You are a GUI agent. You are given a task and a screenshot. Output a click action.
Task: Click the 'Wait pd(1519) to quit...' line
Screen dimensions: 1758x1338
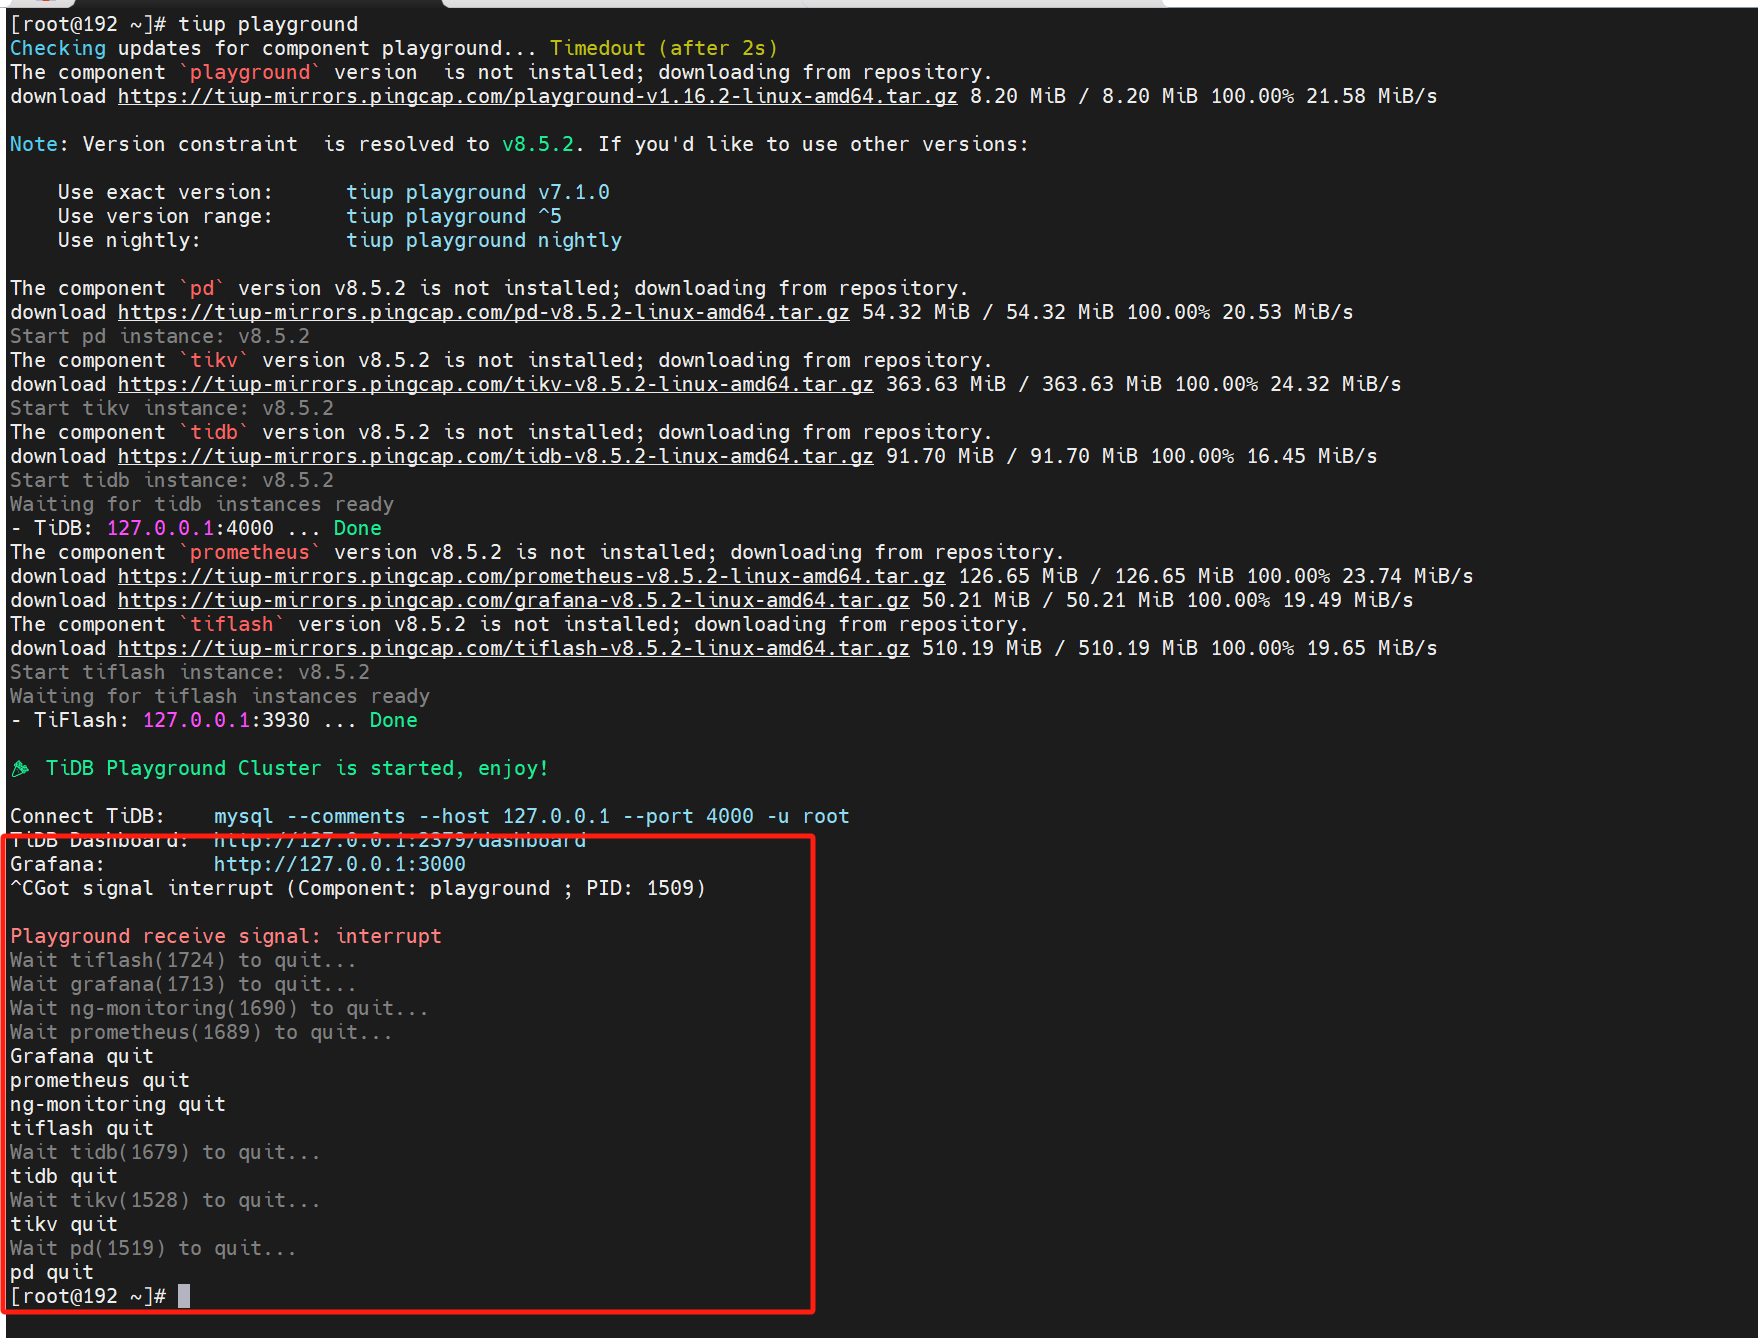pos(153,1248)
